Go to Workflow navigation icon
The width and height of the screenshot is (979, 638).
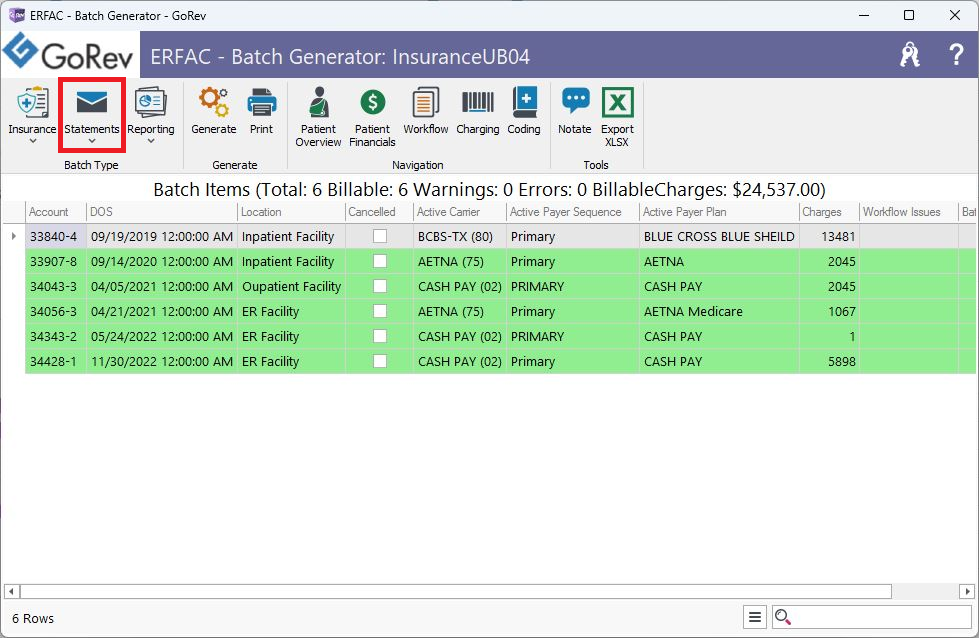pos(426,102)
